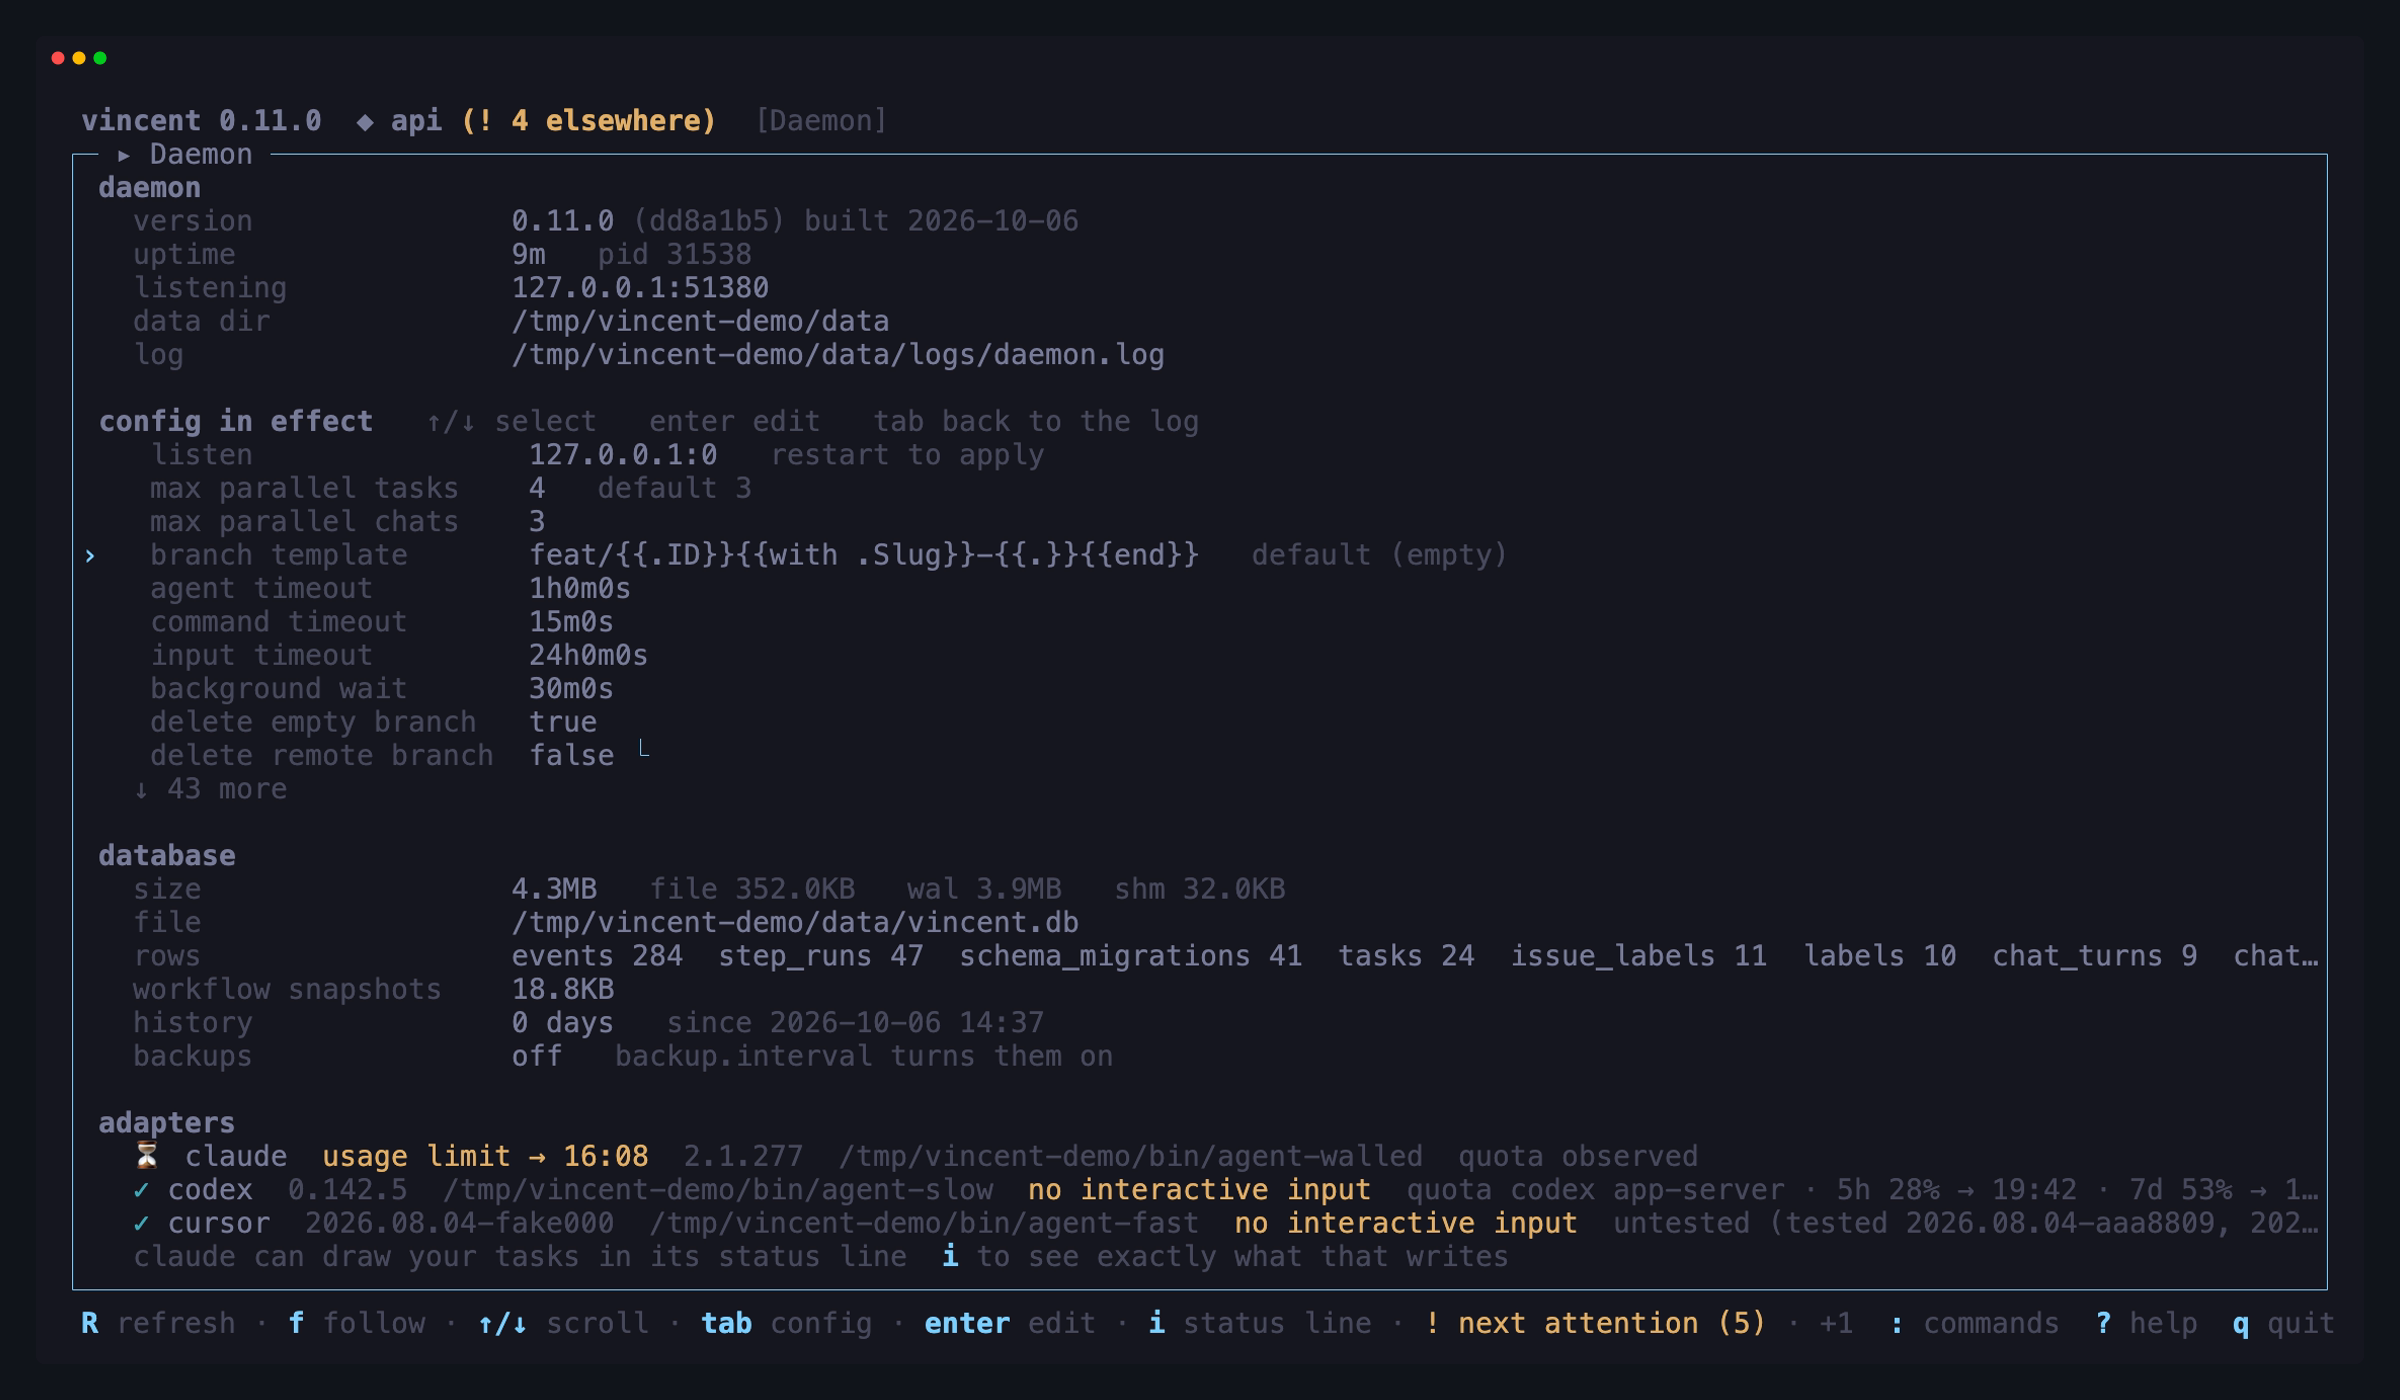Viewport: 2400px width, 1400px height.
Task: Click the selection chevron beside branch template
Action: click(x=90, y=556)
